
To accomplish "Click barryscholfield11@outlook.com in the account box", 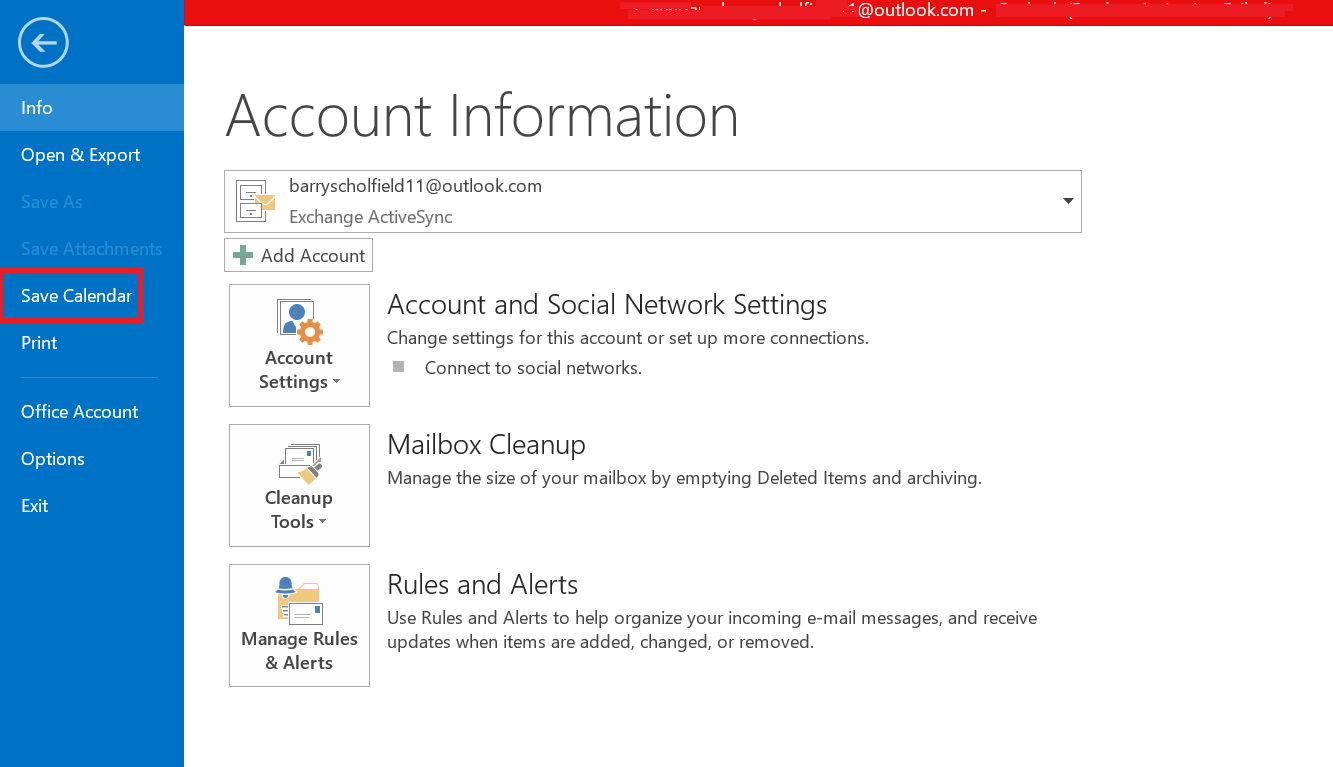I will (415, 186).
